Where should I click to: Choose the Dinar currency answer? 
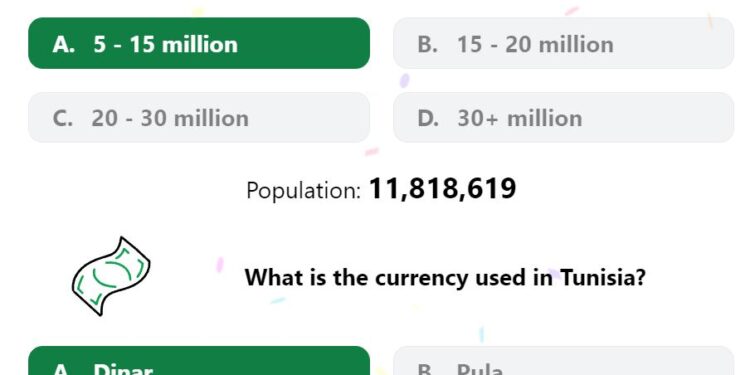coord(199,361)
